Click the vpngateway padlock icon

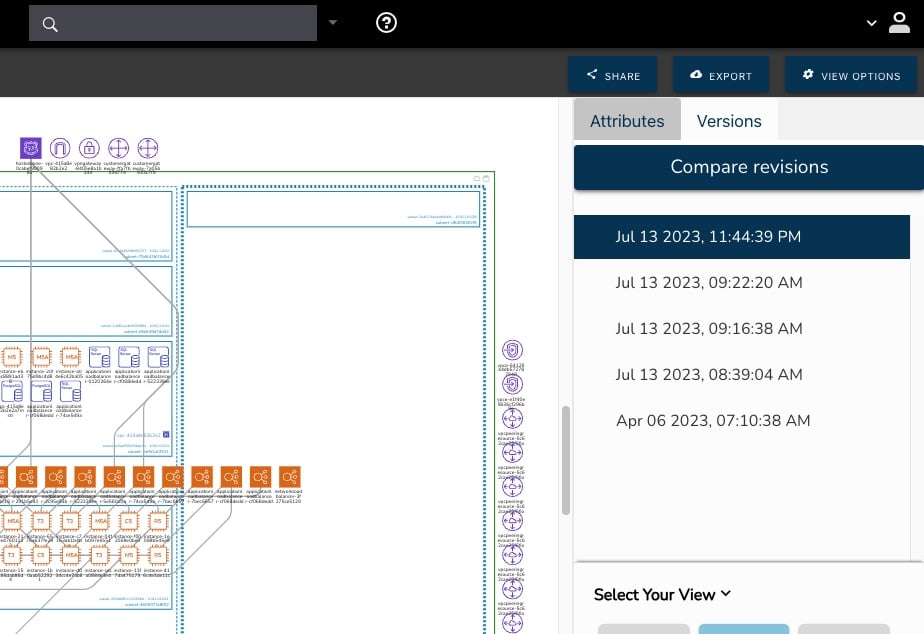point(89,148)
